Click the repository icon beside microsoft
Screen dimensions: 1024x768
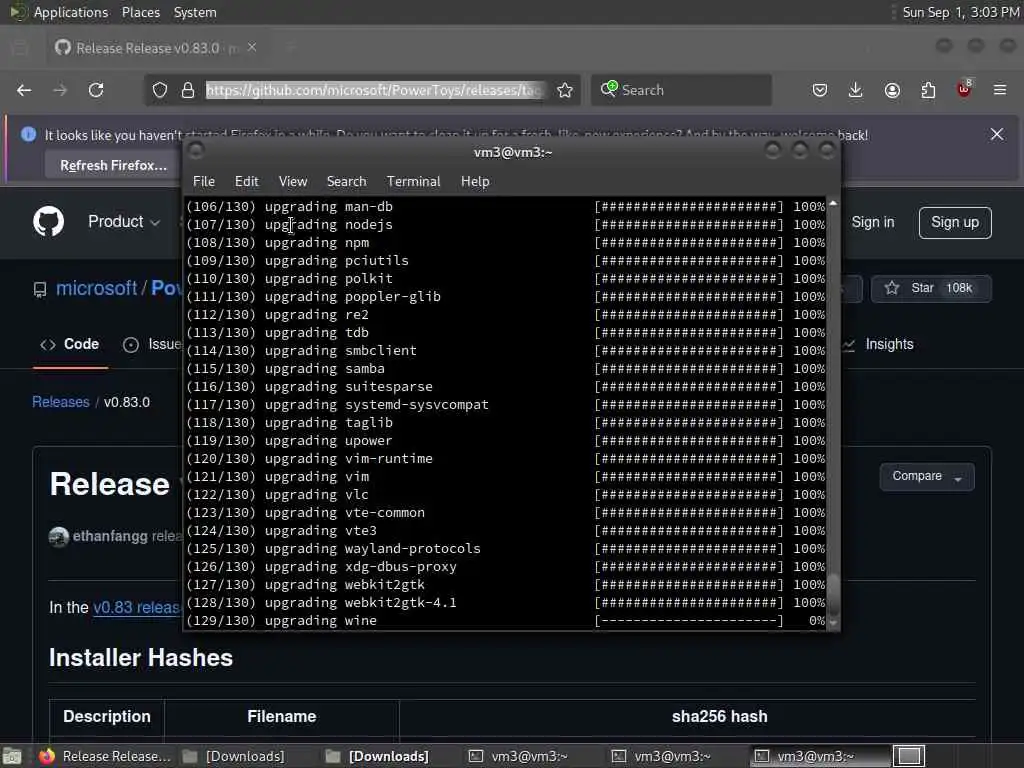[40, 289]
